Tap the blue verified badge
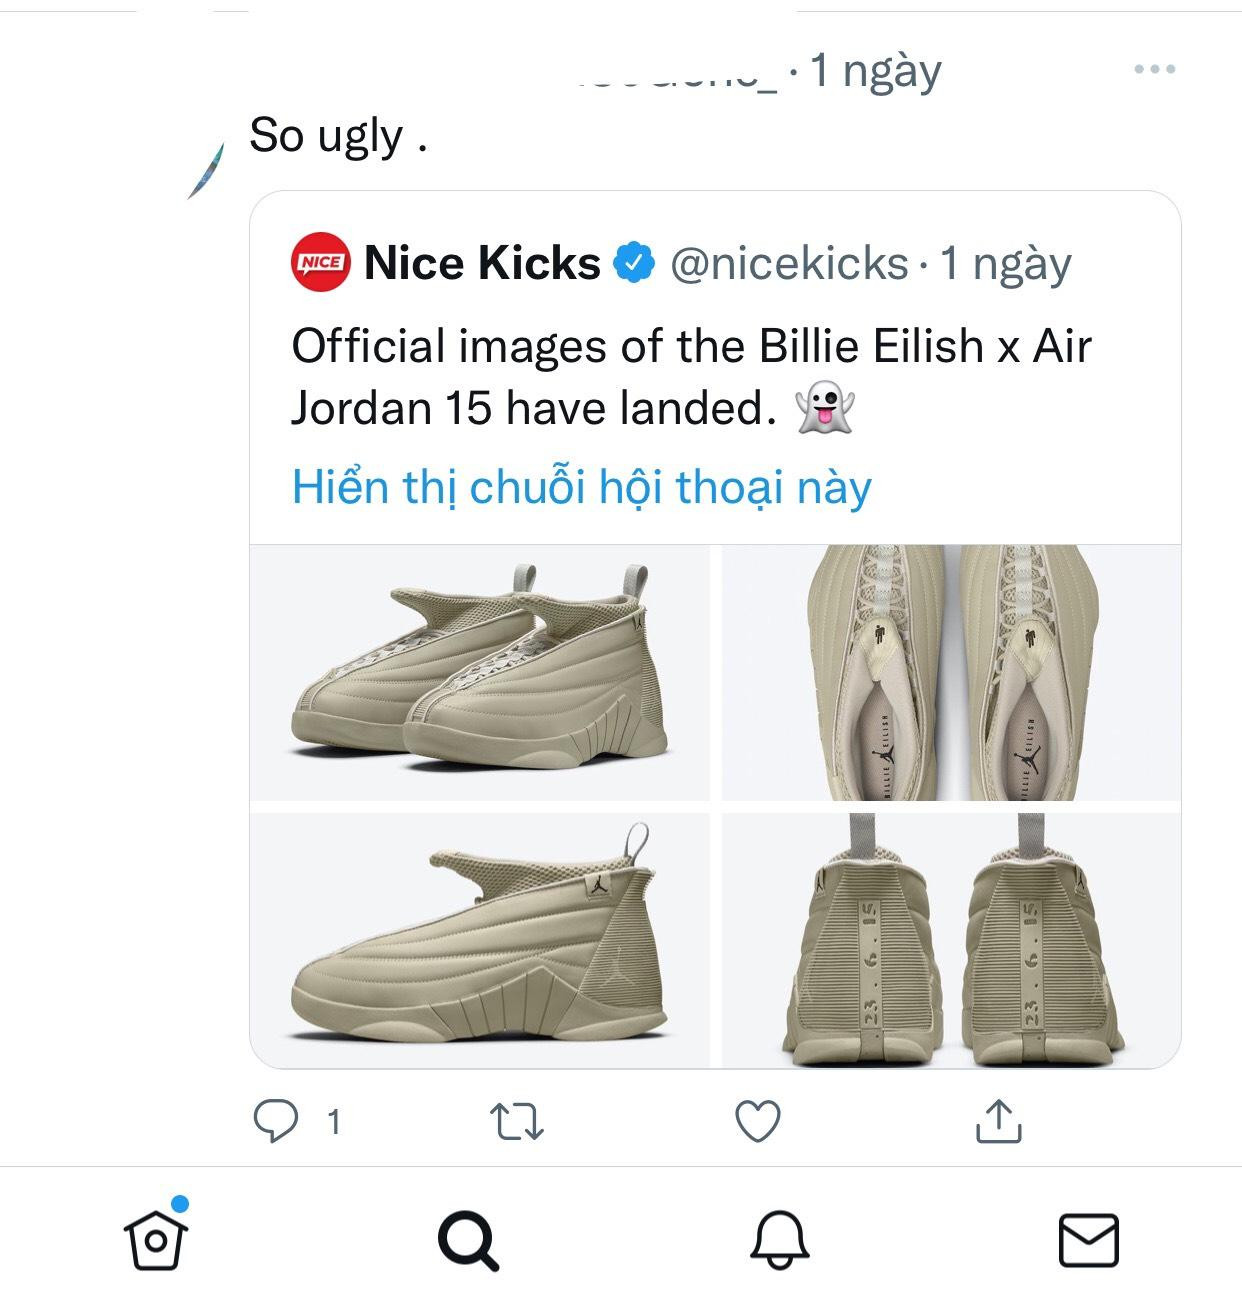The height and width of the screenshot is (1314, 1242). (633, 263)
